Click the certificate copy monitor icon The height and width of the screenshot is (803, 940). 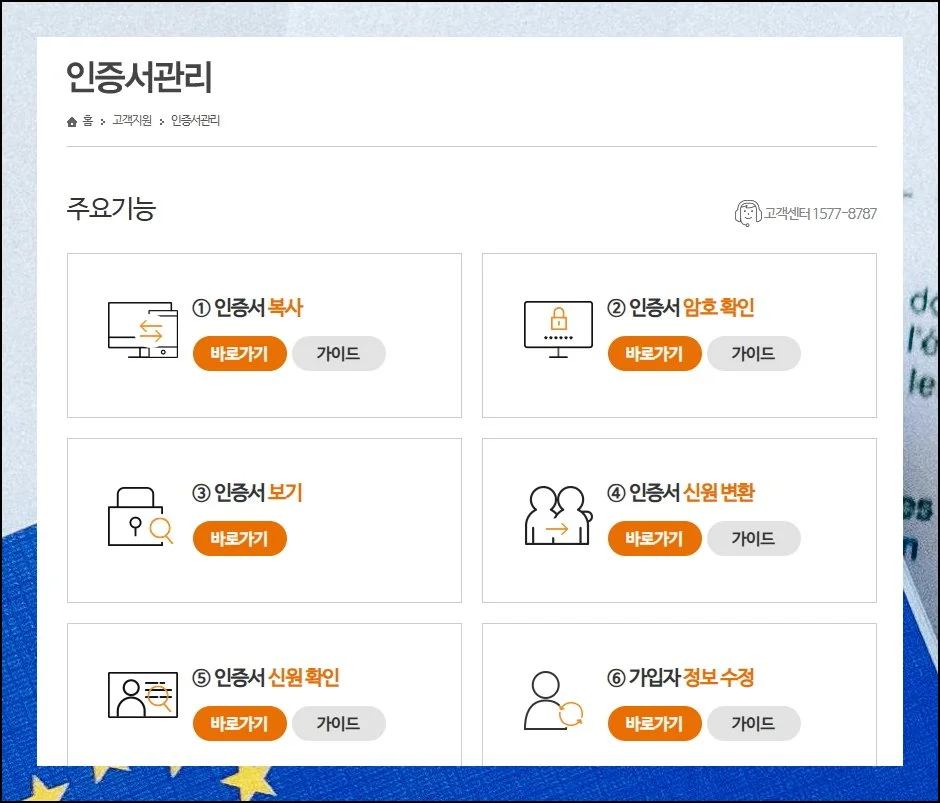[141, 327]
